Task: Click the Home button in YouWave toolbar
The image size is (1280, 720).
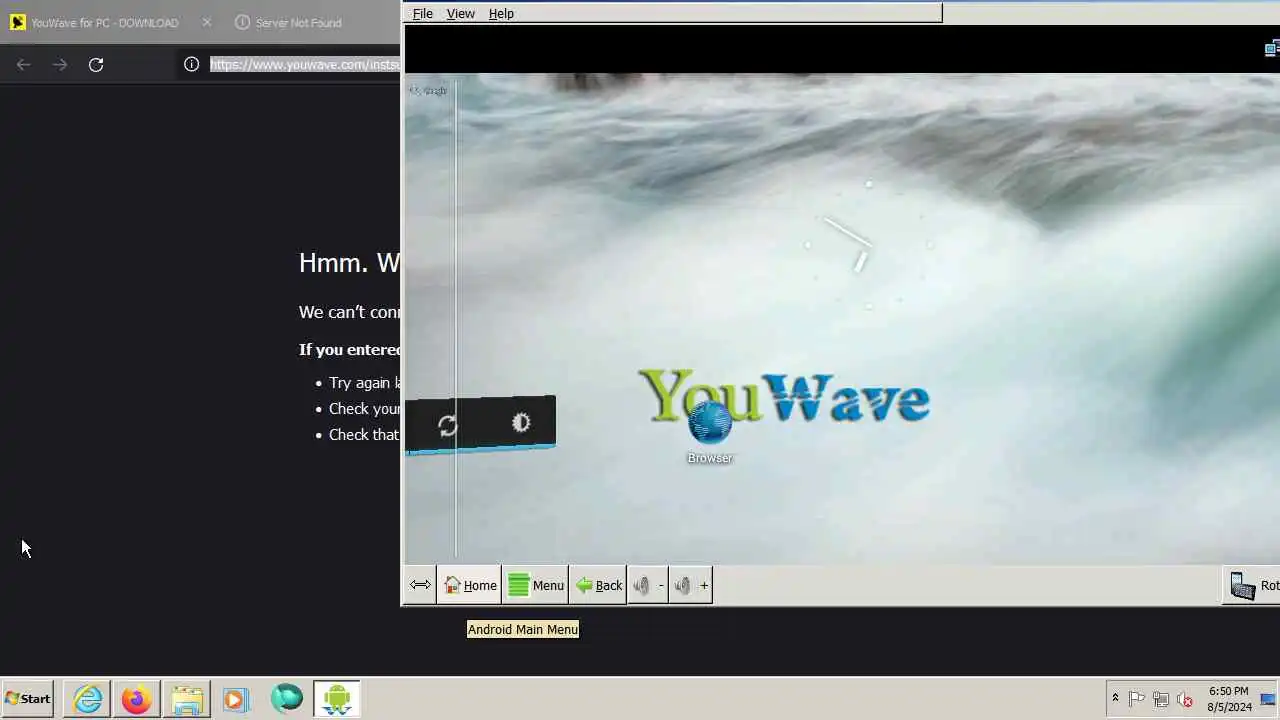Action: pos(470,586)
